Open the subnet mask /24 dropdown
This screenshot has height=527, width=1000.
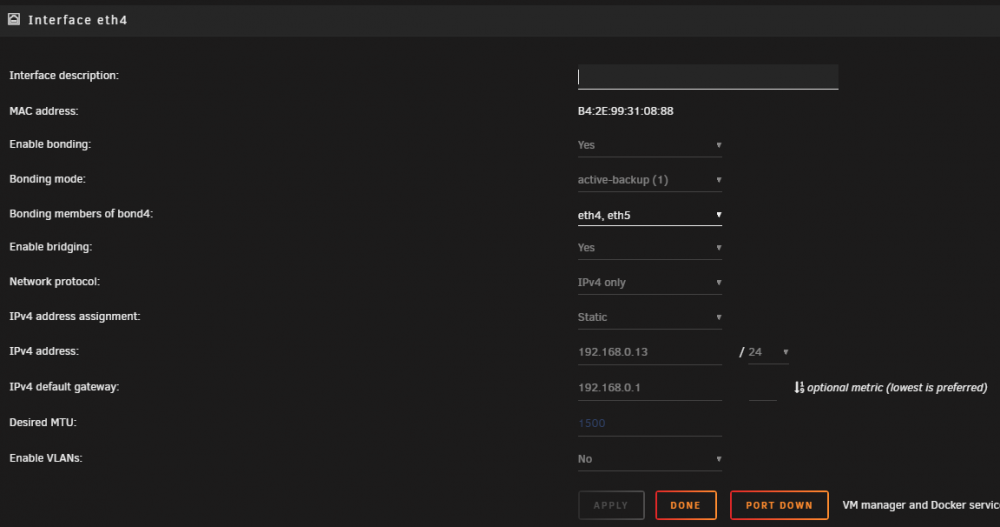pos(768,352)
